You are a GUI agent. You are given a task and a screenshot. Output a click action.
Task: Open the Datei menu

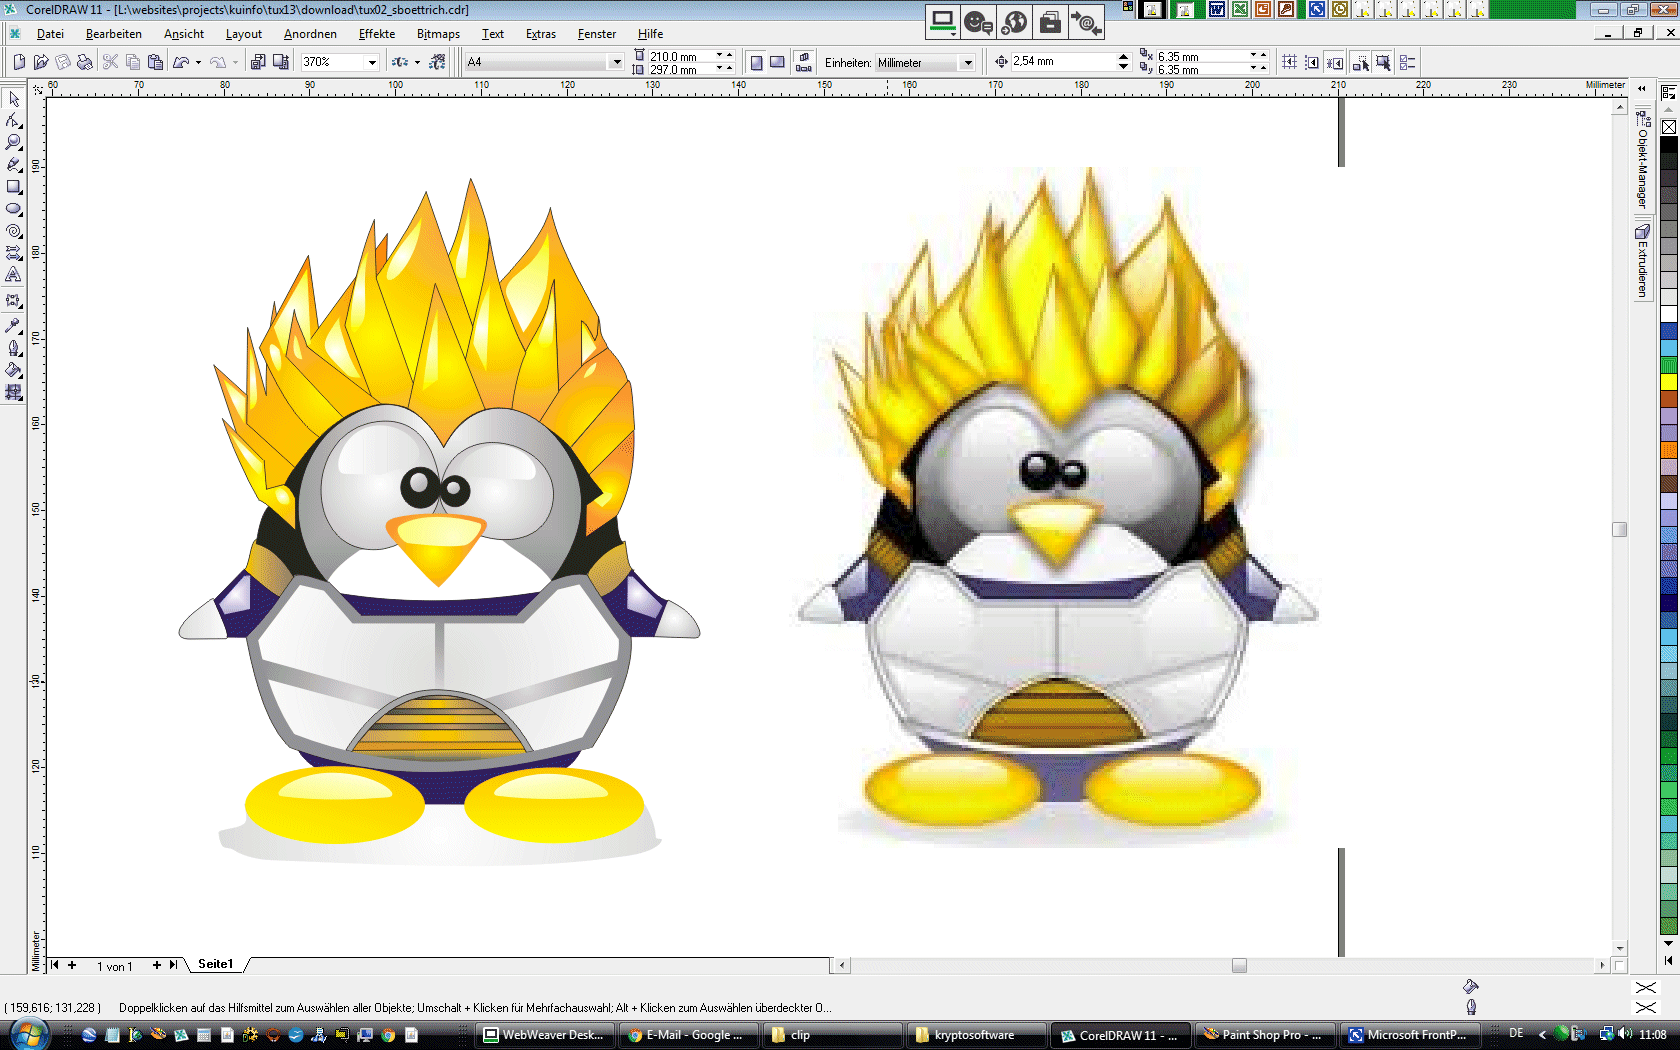50,34
